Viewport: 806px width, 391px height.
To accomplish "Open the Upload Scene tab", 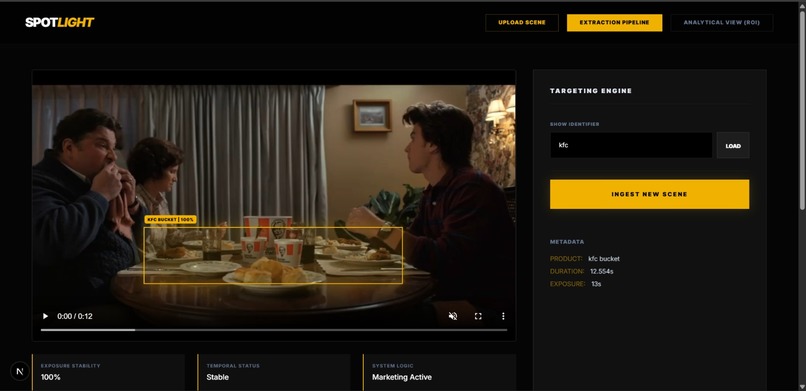I will point(522,23).
